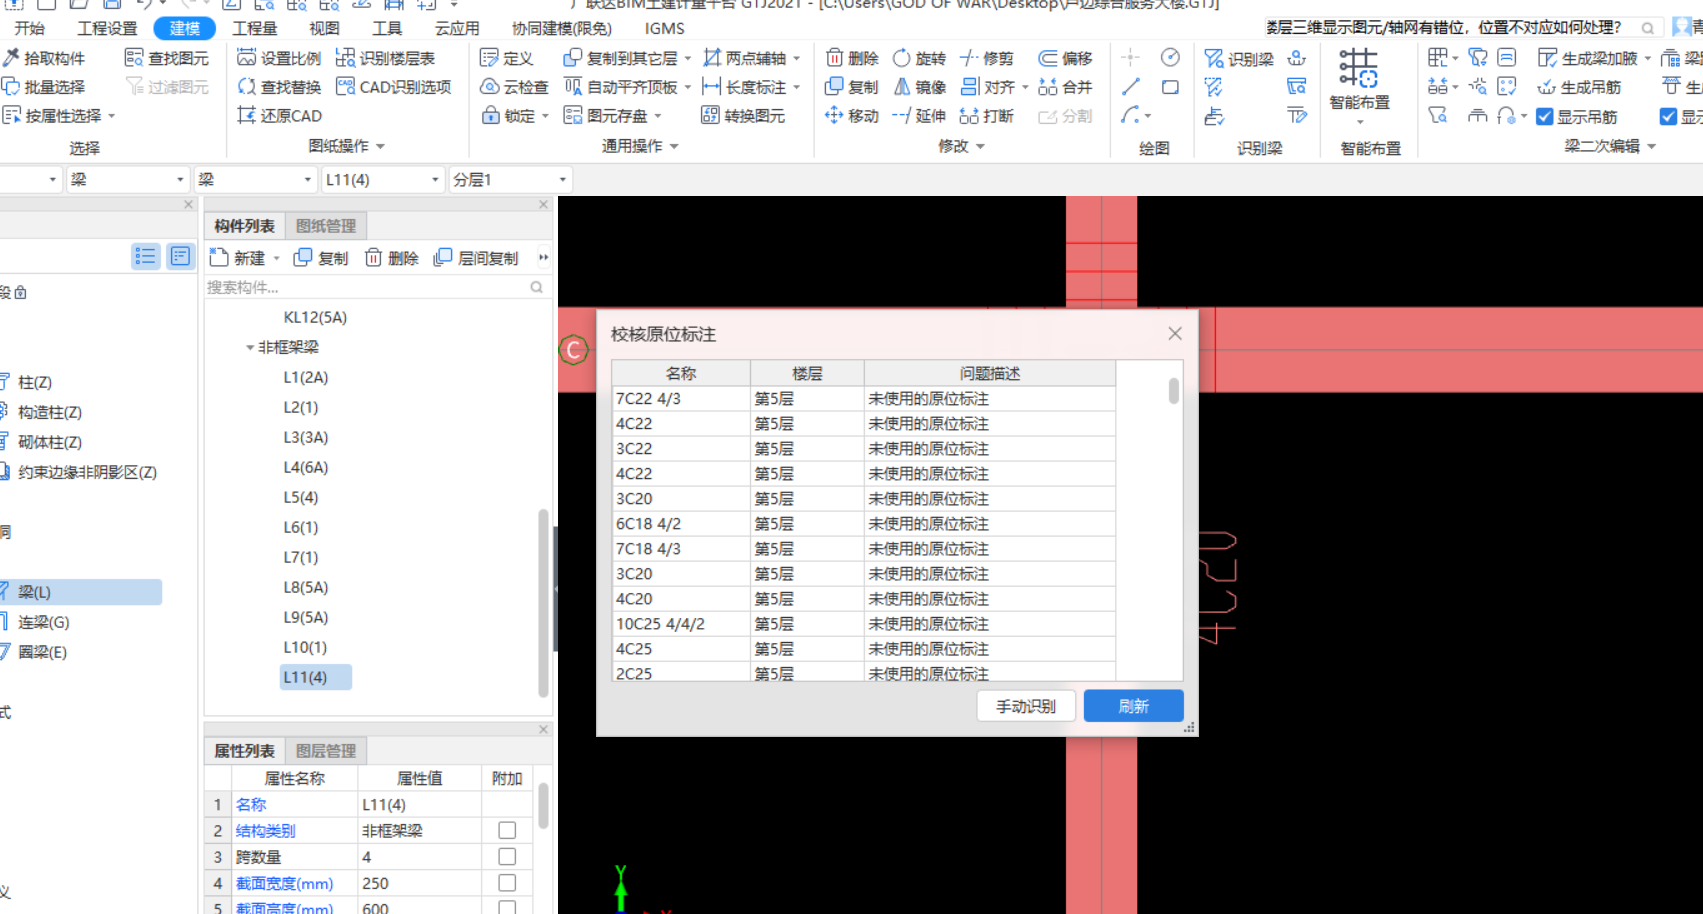This screenshot has height=914, width=1703.
Task: Choose 批量选择 batch select tool
Action: tap(45, 87)
